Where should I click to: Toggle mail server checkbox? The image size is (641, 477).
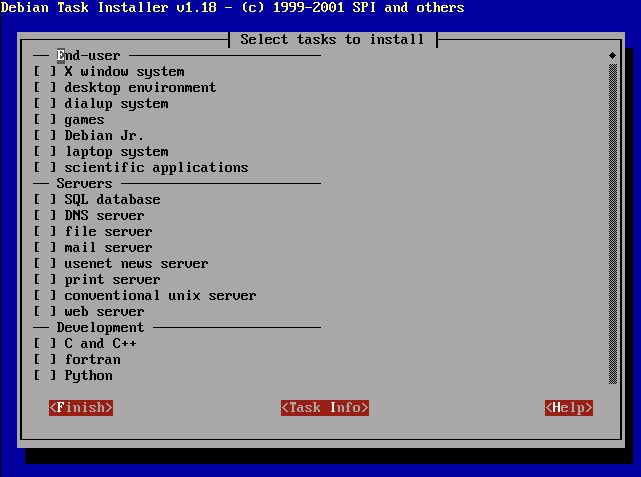click(45, 247)
